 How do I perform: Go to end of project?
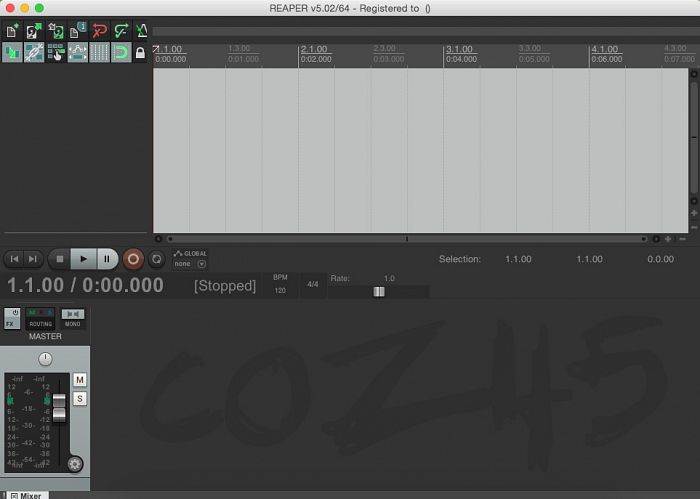point(33,259)
